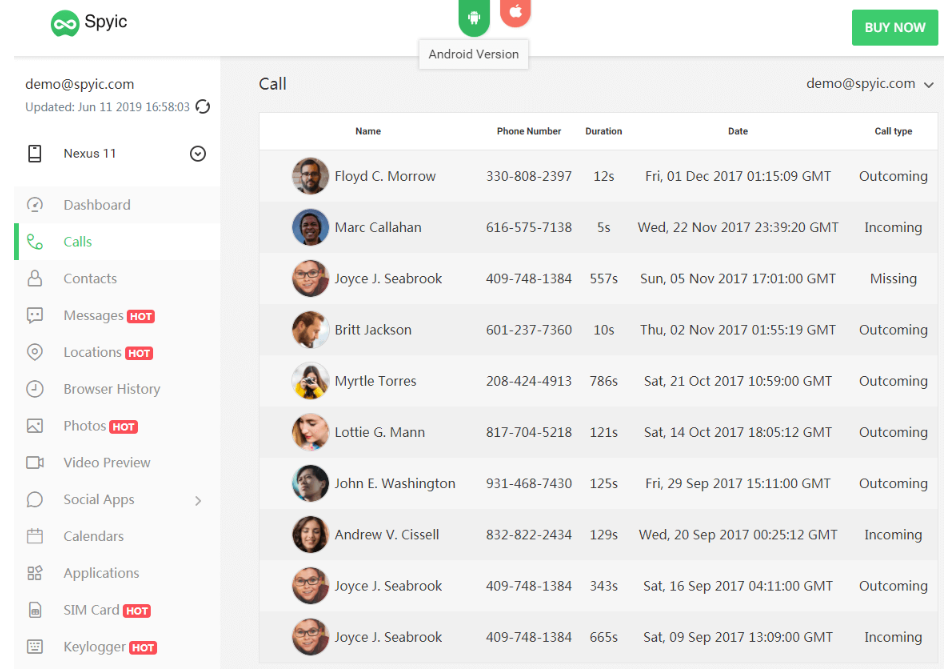The width and height of the screenshot is (948, 669).
Task: Expand the Nexus 11 device dropdown
Action: tap(198, 154)
